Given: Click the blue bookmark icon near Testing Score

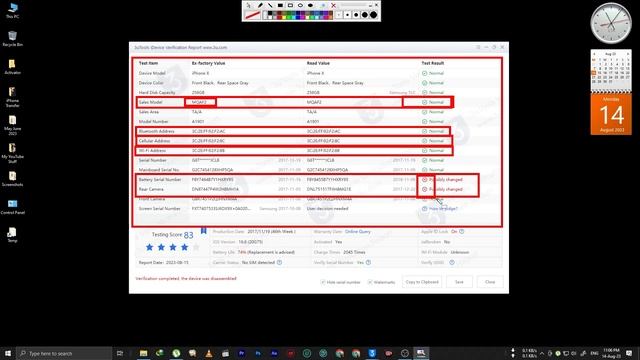Looking at the screenshot, I should click(203, 231).
